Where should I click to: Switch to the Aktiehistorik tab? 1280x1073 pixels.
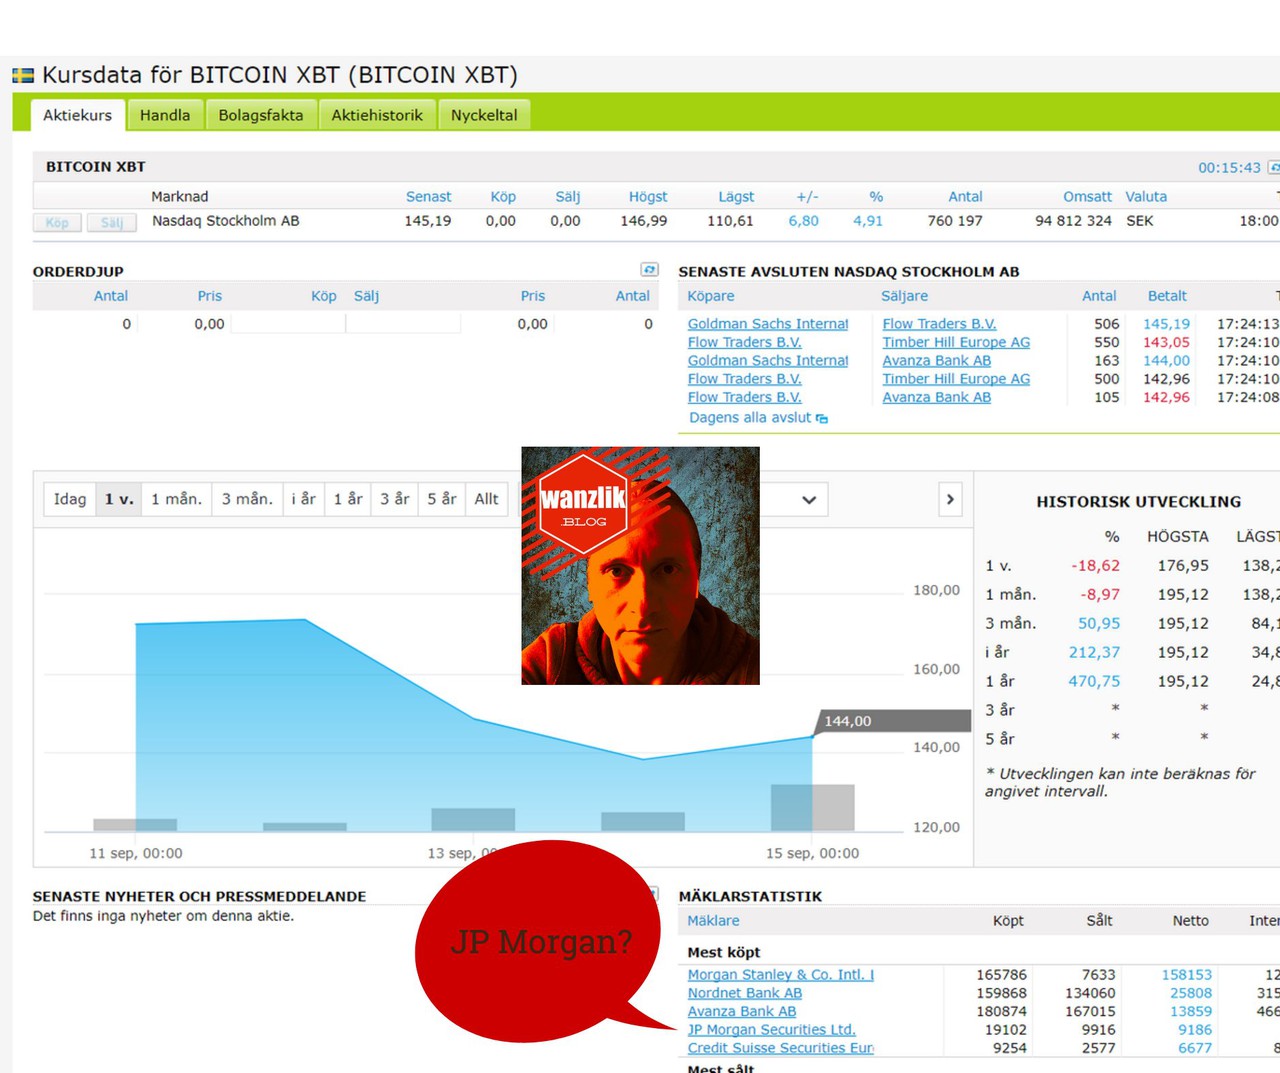coord(377,115)
